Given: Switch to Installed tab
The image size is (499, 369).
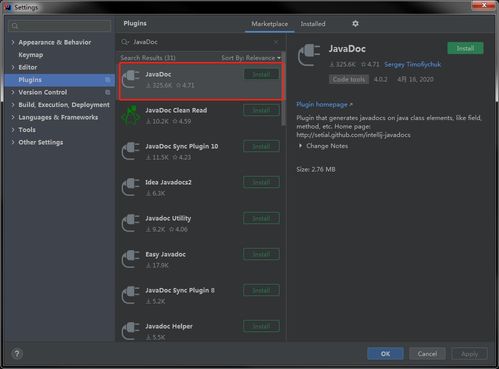Looking at the screenshot, I should (x=313, y=24).
